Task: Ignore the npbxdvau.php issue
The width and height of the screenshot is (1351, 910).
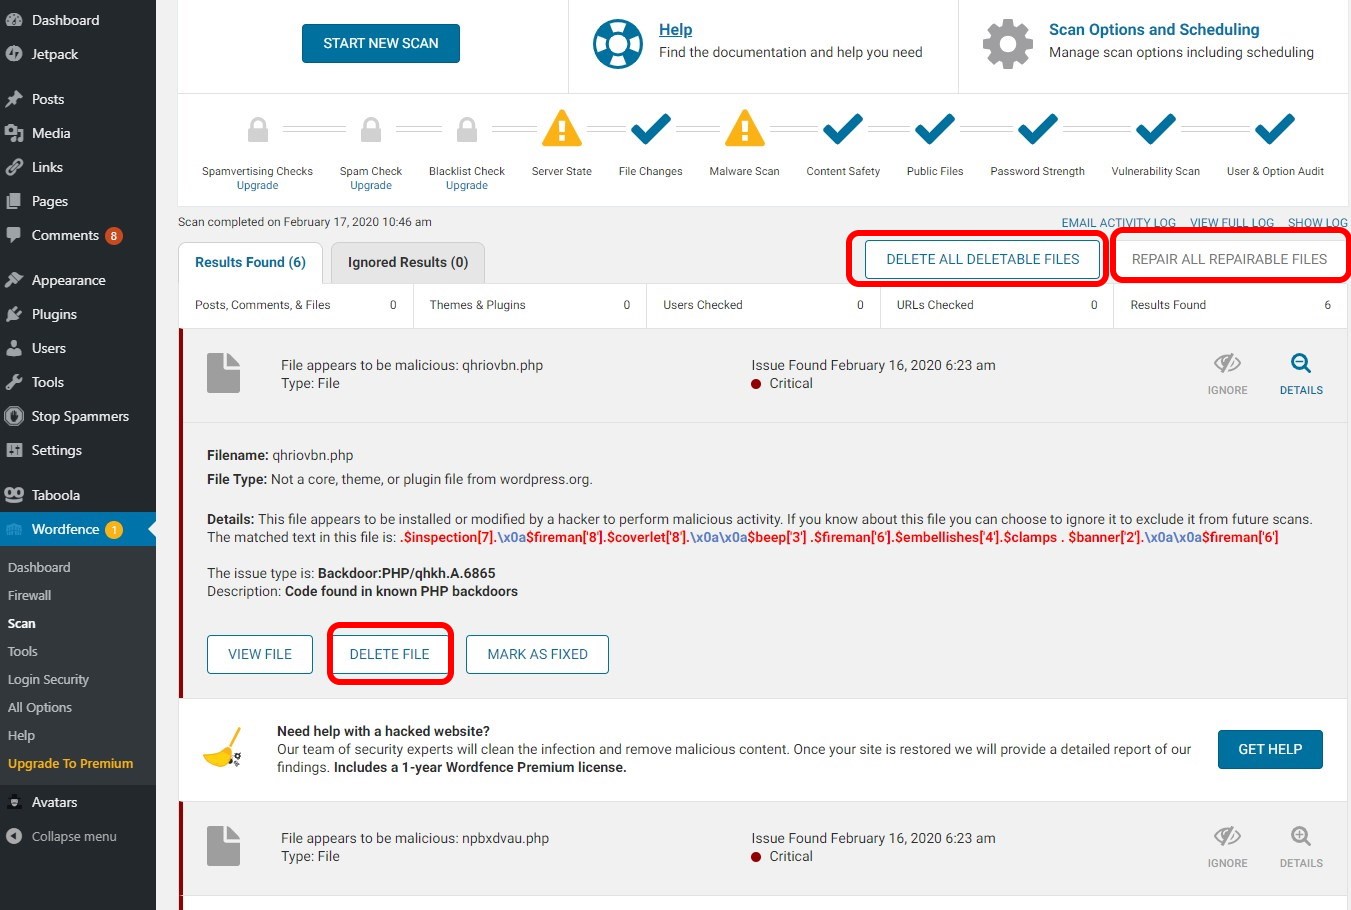Action: pyautogui.click(x=1227, y=846)
